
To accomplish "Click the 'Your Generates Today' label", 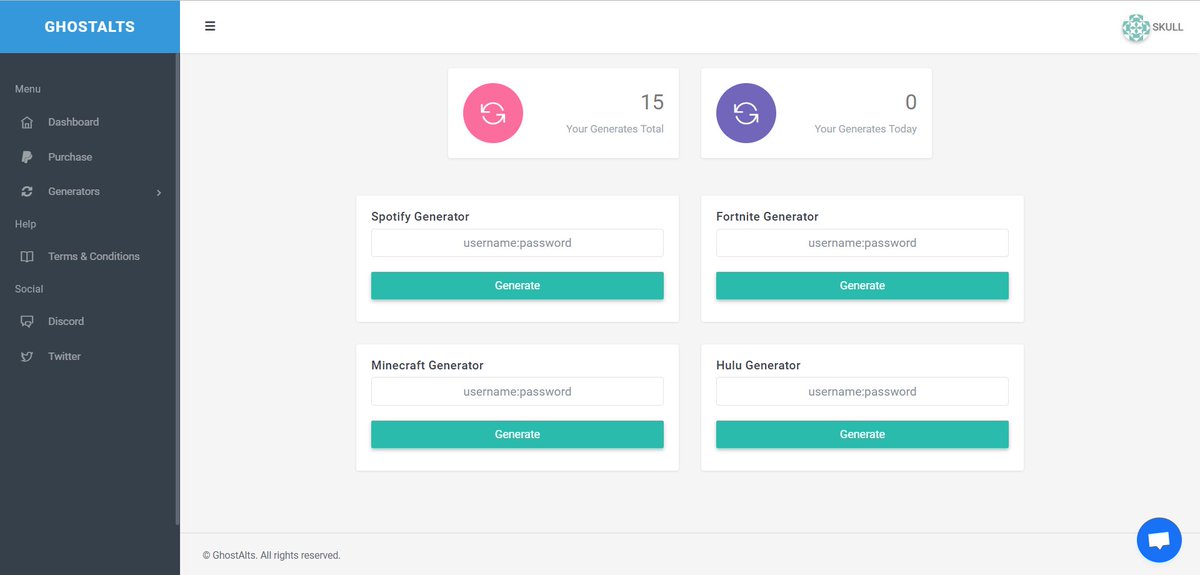I will pyautogui.click(x=866, y=129).
